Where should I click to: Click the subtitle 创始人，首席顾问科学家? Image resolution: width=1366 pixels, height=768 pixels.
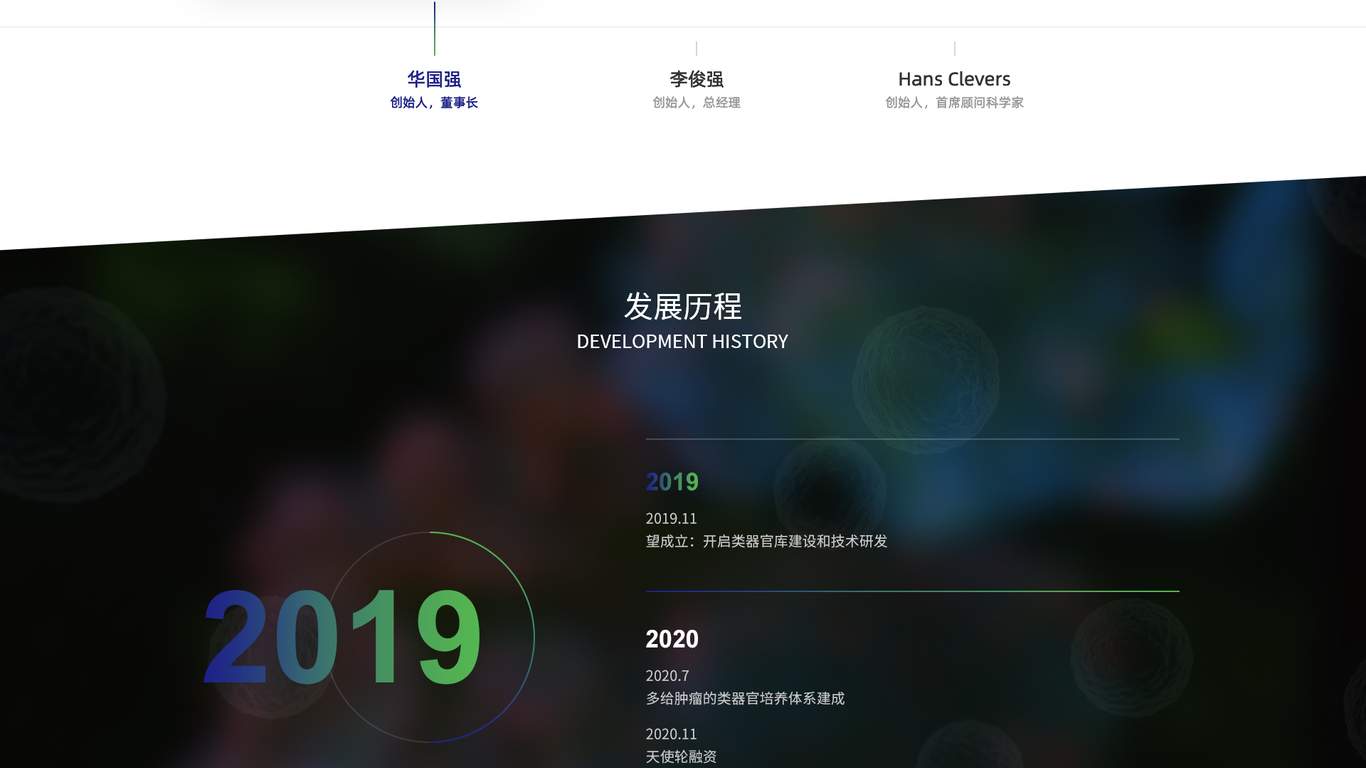pos(954,102)
